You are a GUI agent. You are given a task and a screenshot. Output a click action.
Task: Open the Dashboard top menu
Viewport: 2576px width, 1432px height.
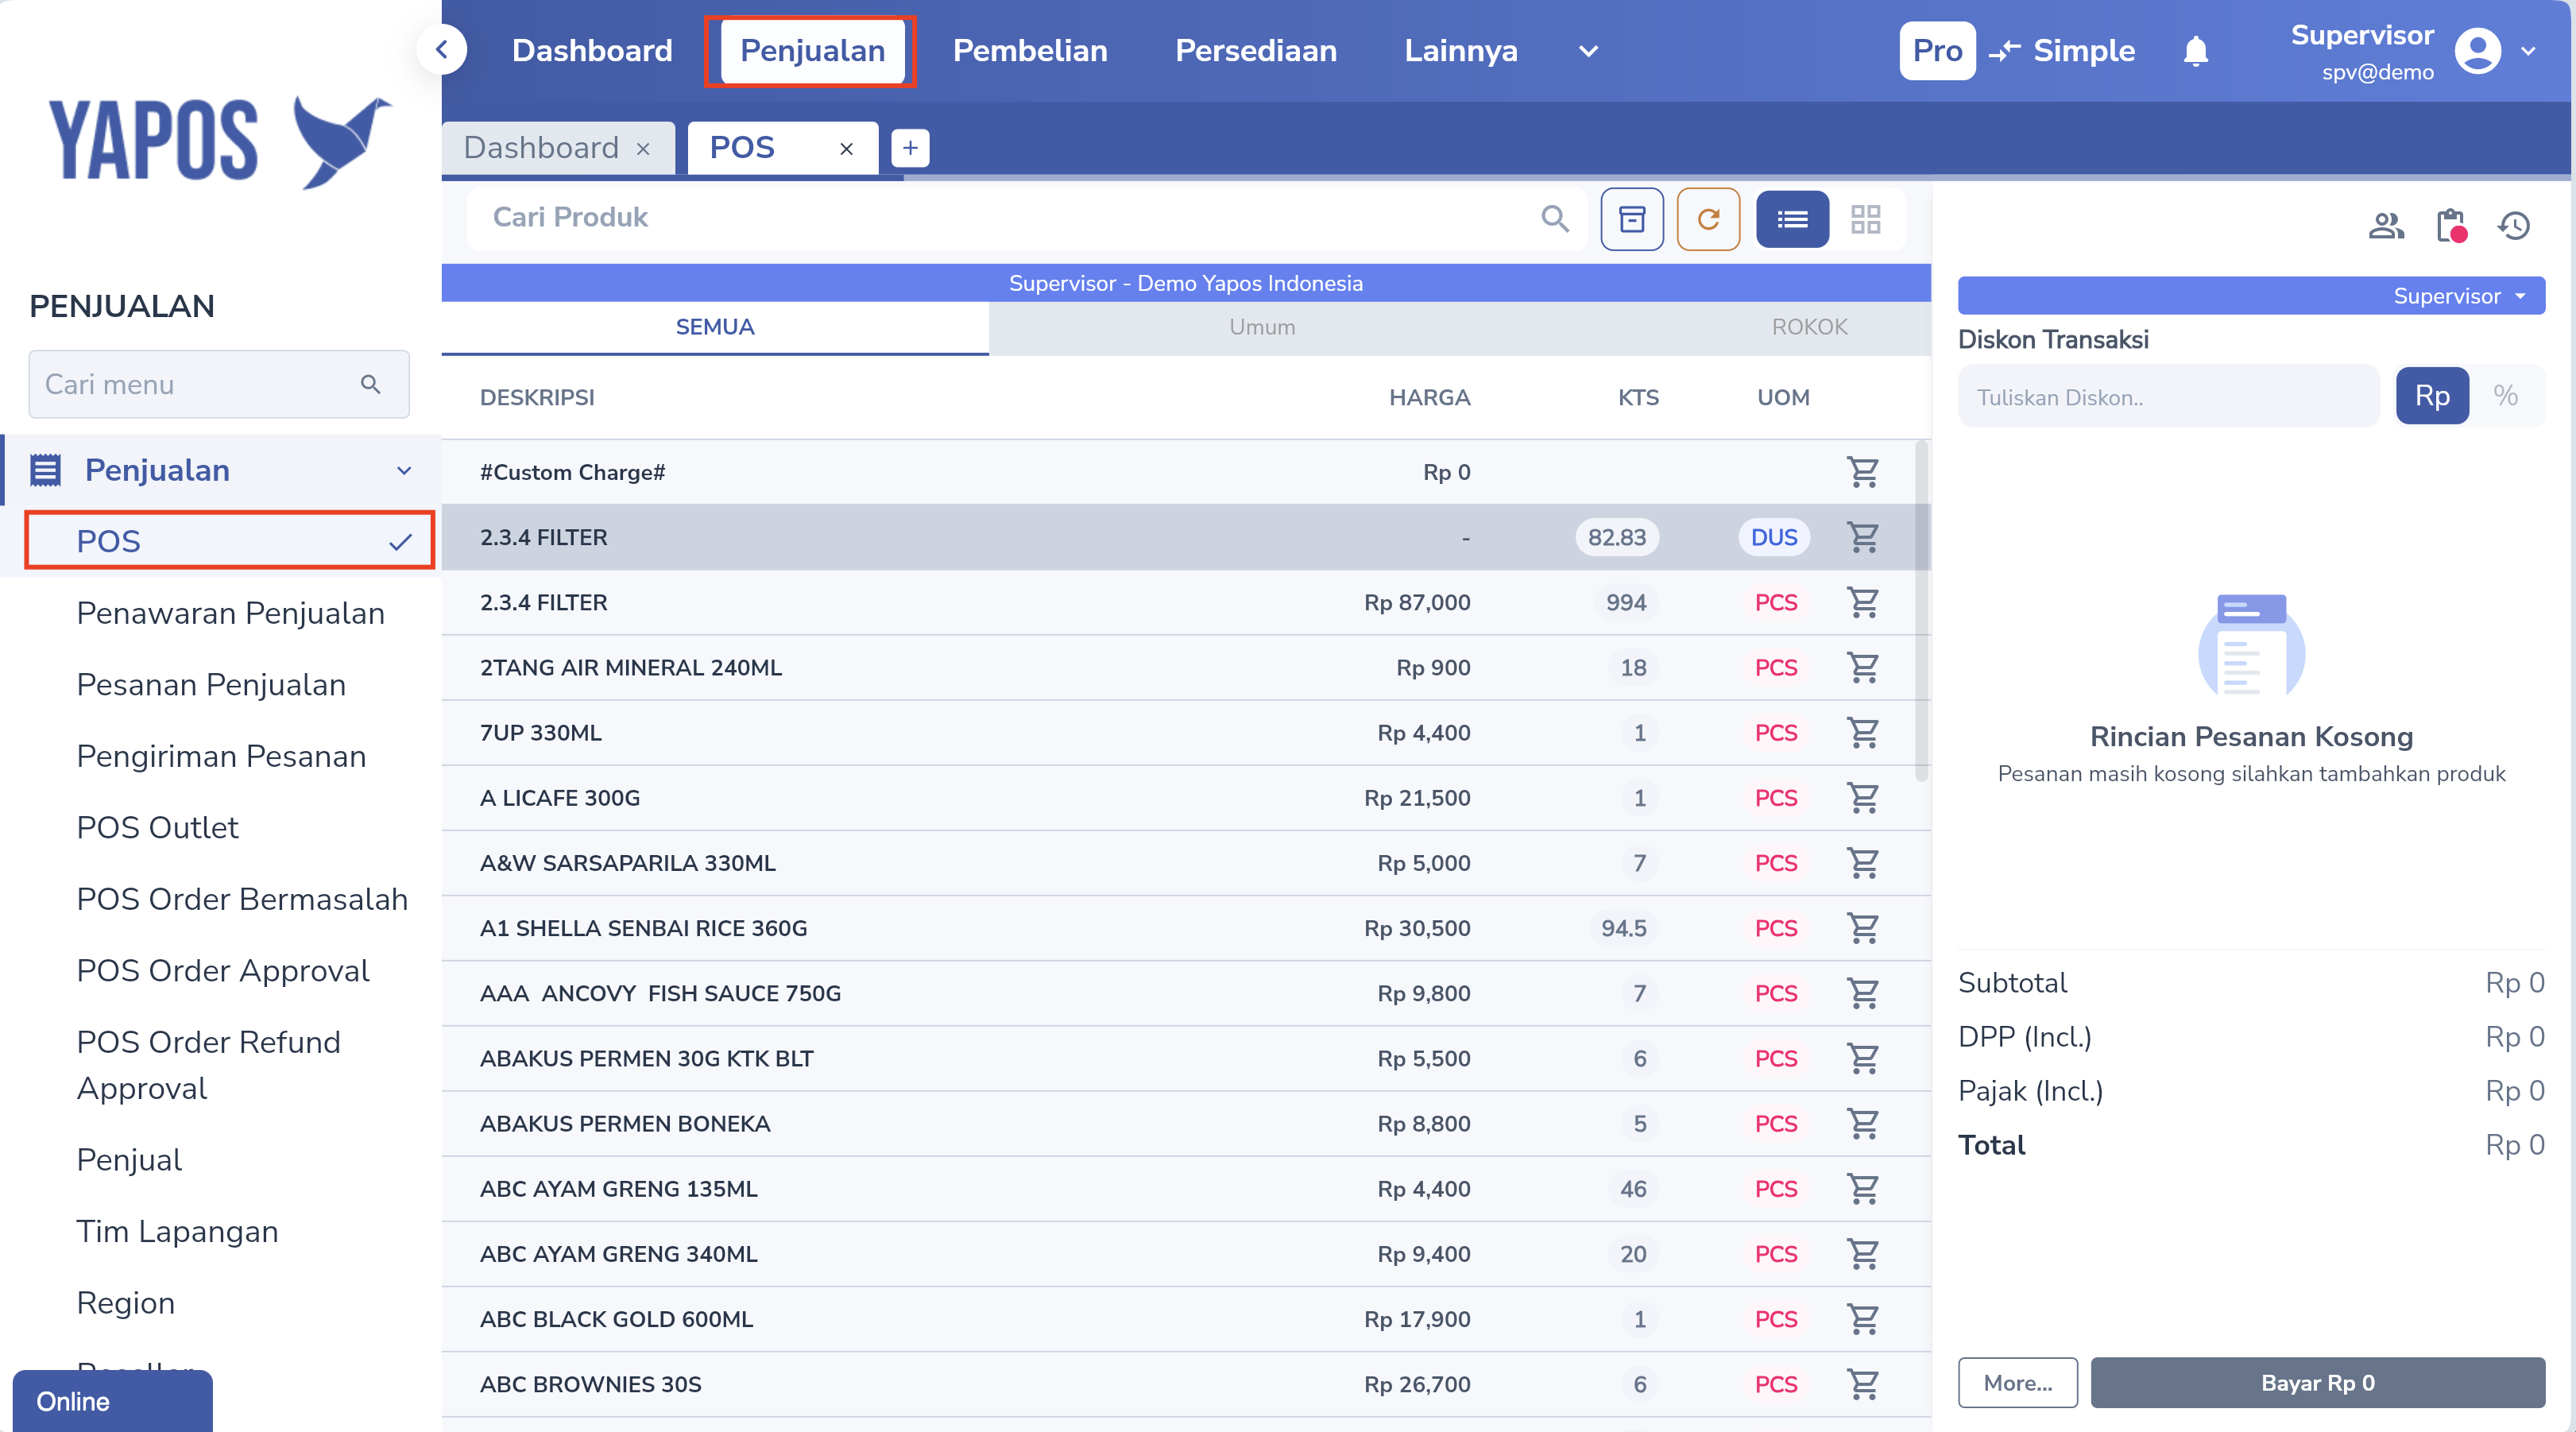(x=592, y=51)
